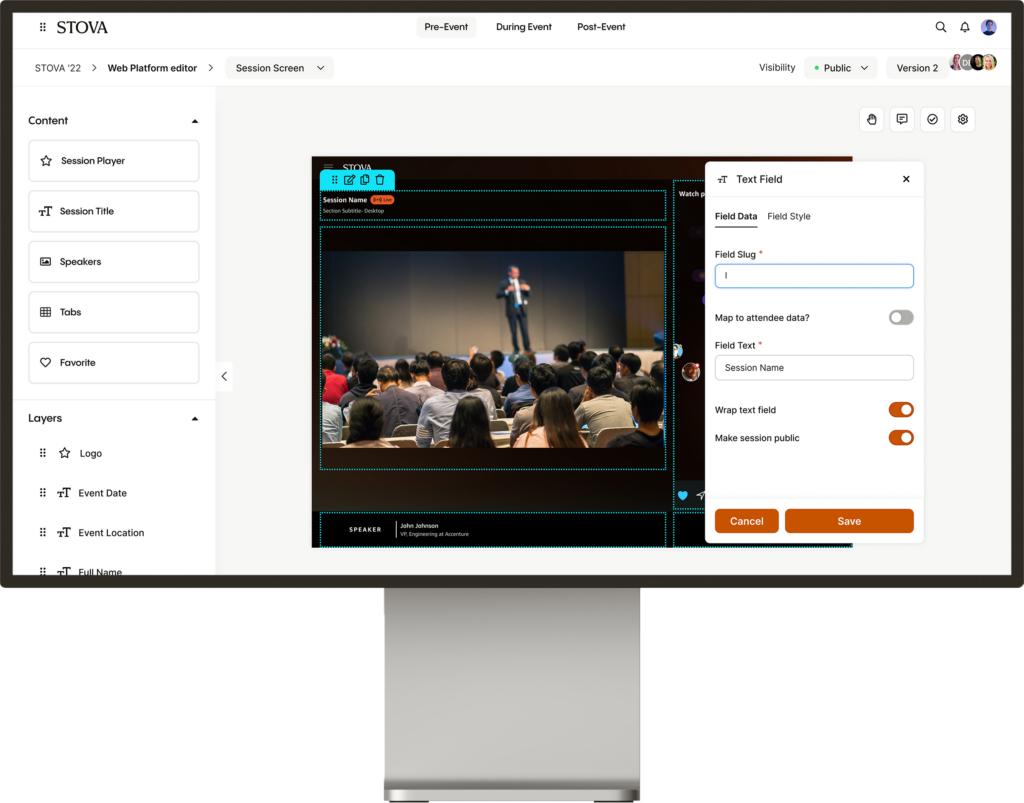The height and width of the screenshot is (803, 1024).
Task: Cancel the Text Field edits
Action: (x=746, y=521)
